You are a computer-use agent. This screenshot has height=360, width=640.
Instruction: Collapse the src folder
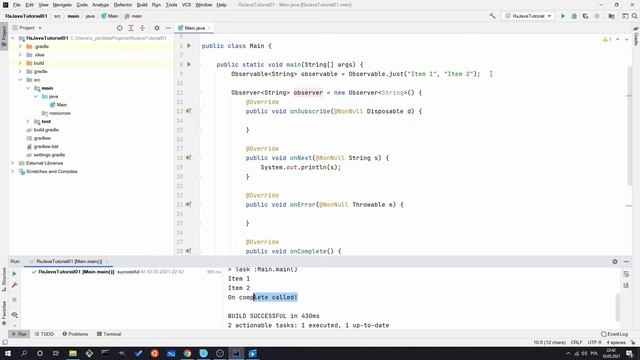[x=20, y=80]
